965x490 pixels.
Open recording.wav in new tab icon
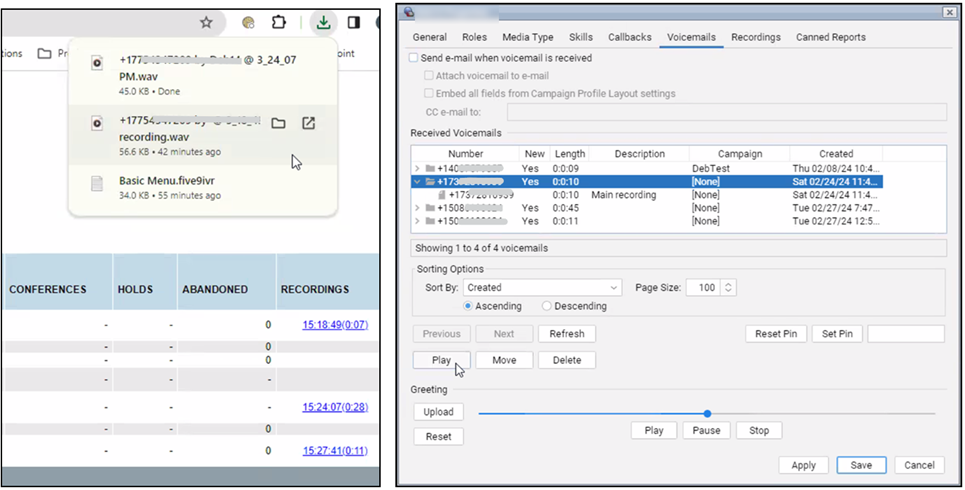(x=308, y=123)
